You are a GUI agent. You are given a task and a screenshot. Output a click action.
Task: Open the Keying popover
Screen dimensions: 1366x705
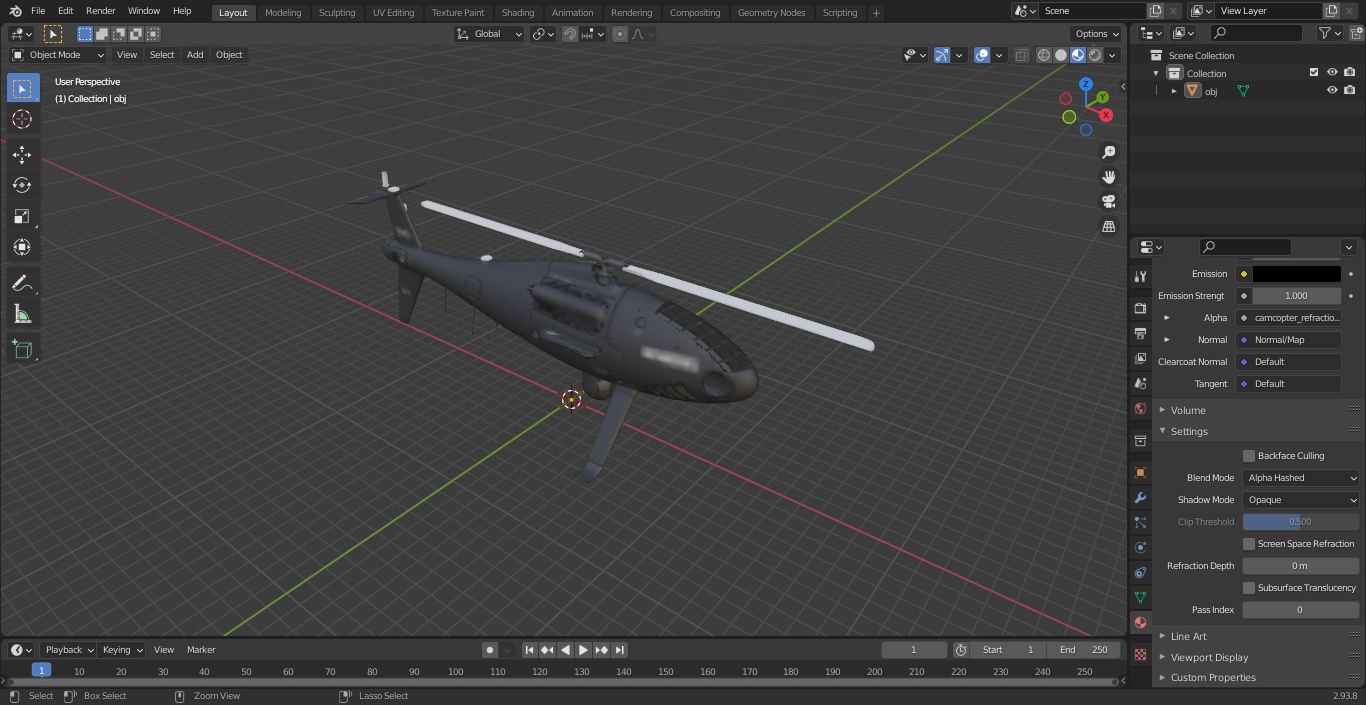[x=122, y=650]
